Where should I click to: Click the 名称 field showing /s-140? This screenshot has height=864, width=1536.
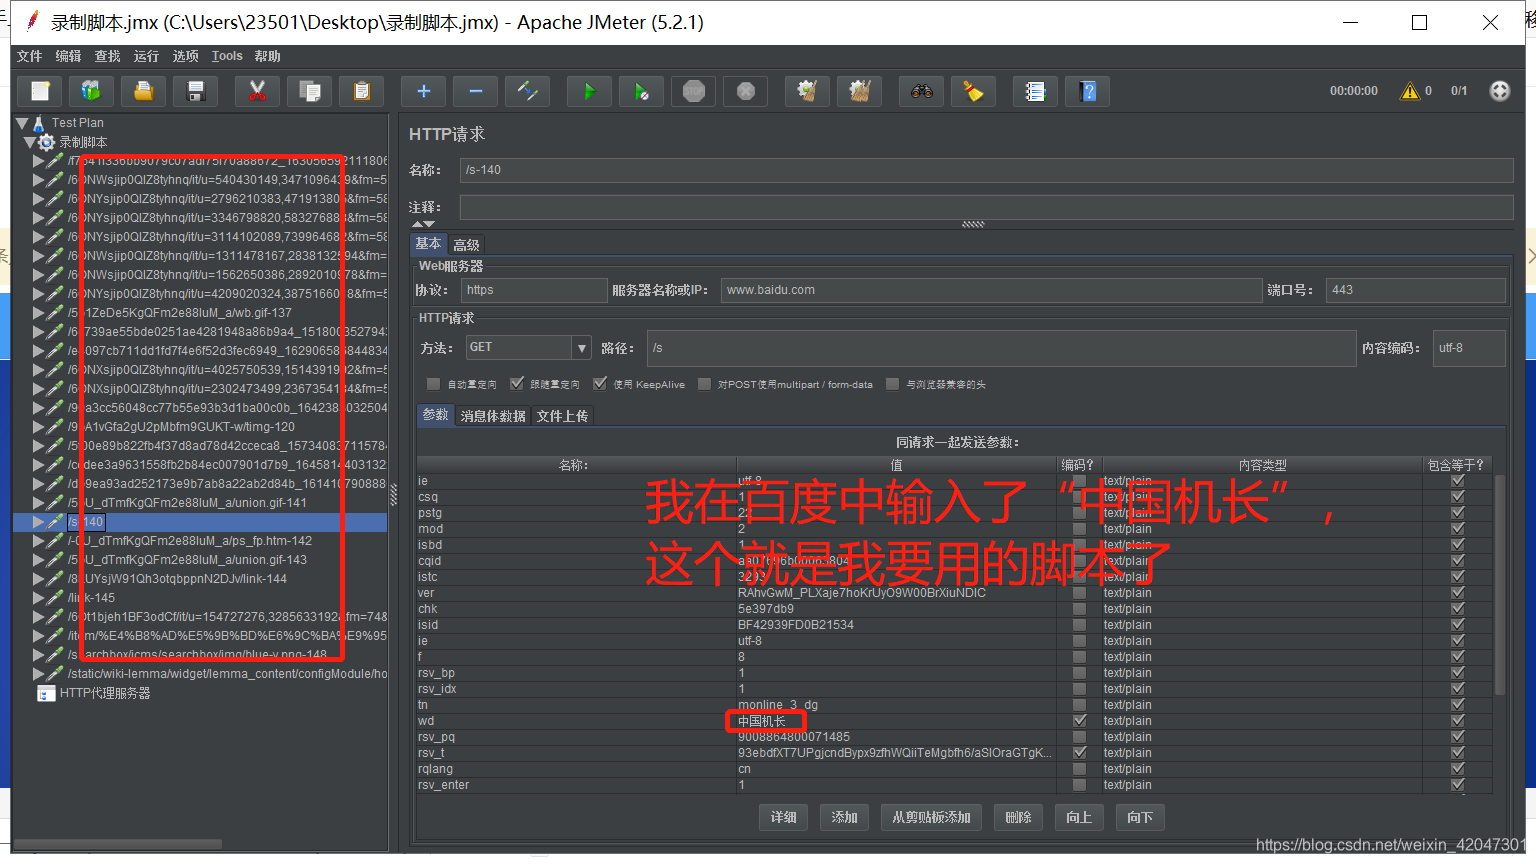tap(987, 170)
